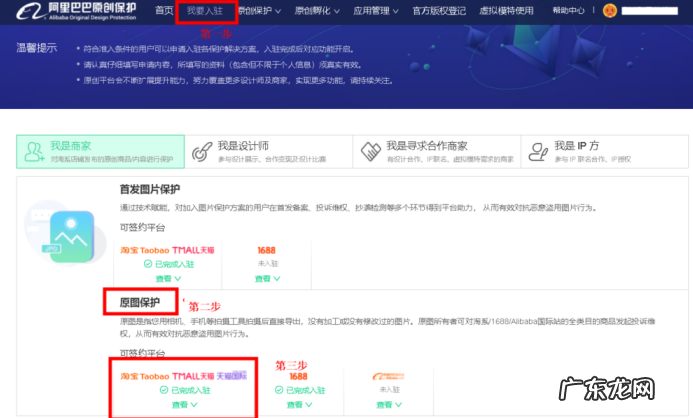Click 可签约平台 label under 首发图片保护
Viewport: 693px width, 418px height.
click(x=142, y=228)
